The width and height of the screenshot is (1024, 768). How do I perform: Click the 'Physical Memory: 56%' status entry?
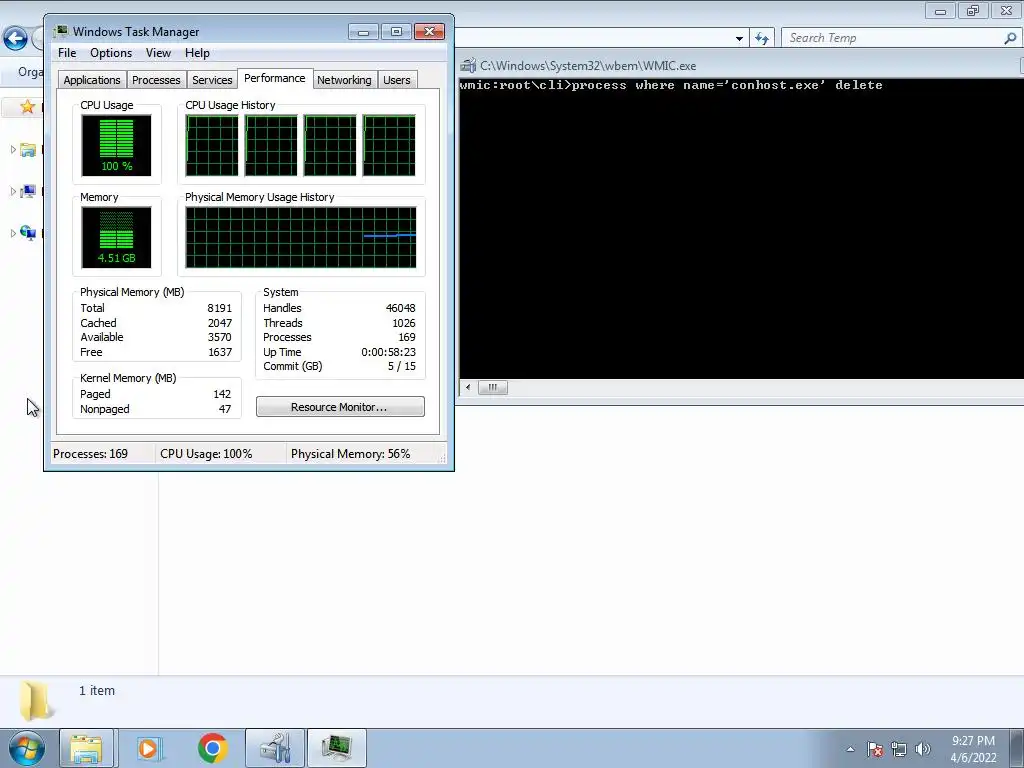351,454
